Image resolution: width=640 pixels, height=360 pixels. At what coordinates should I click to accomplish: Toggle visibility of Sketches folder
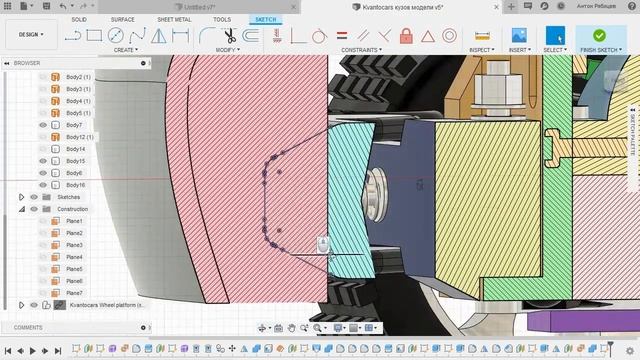coord(34,197)
